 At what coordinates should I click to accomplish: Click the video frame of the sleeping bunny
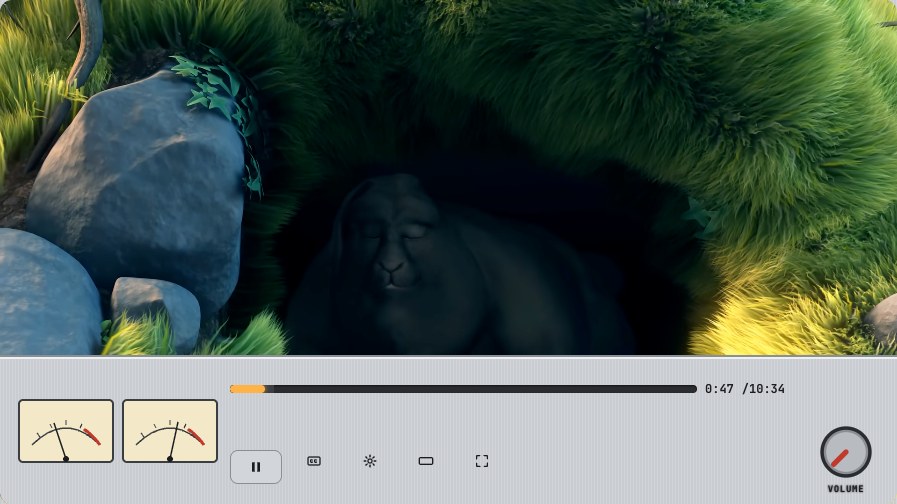click(448, 177)
